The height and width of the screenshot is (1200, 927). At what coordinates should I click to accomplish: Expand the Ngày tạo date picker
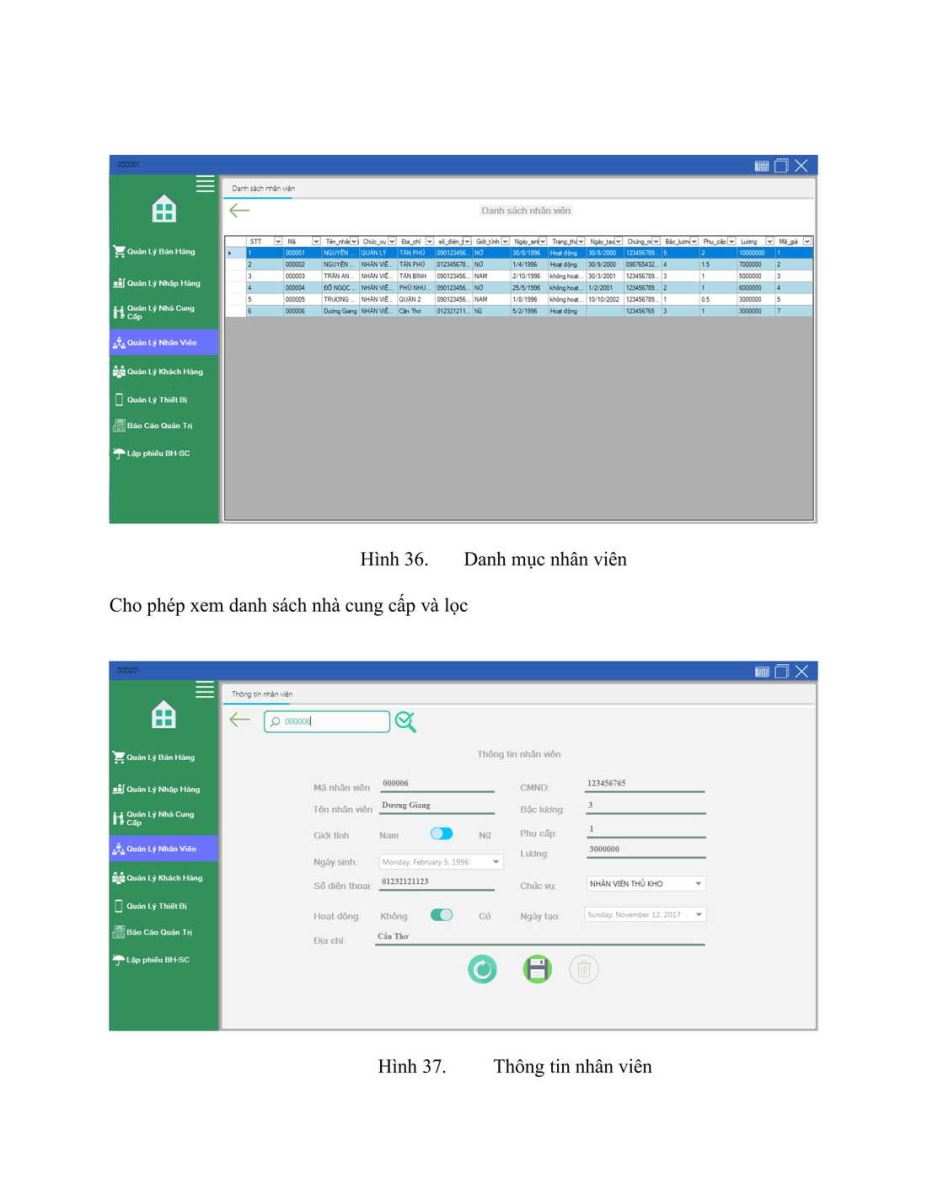699,914
